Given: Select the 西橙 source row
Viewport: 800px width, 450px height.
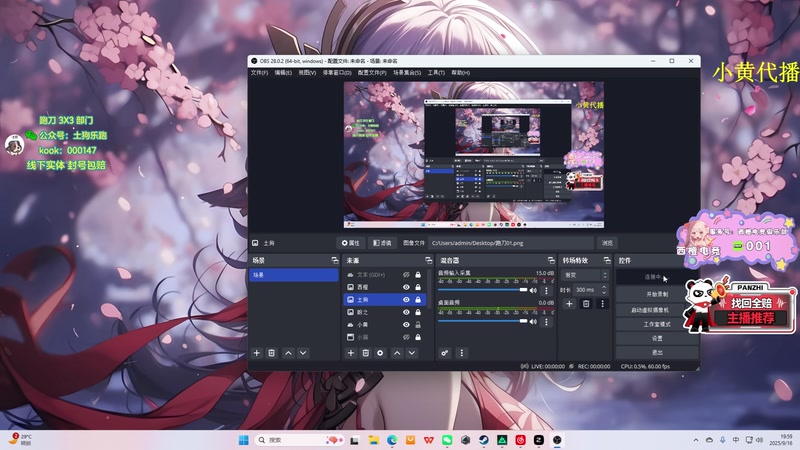Looking at the screenshot, I should [385, 287].
